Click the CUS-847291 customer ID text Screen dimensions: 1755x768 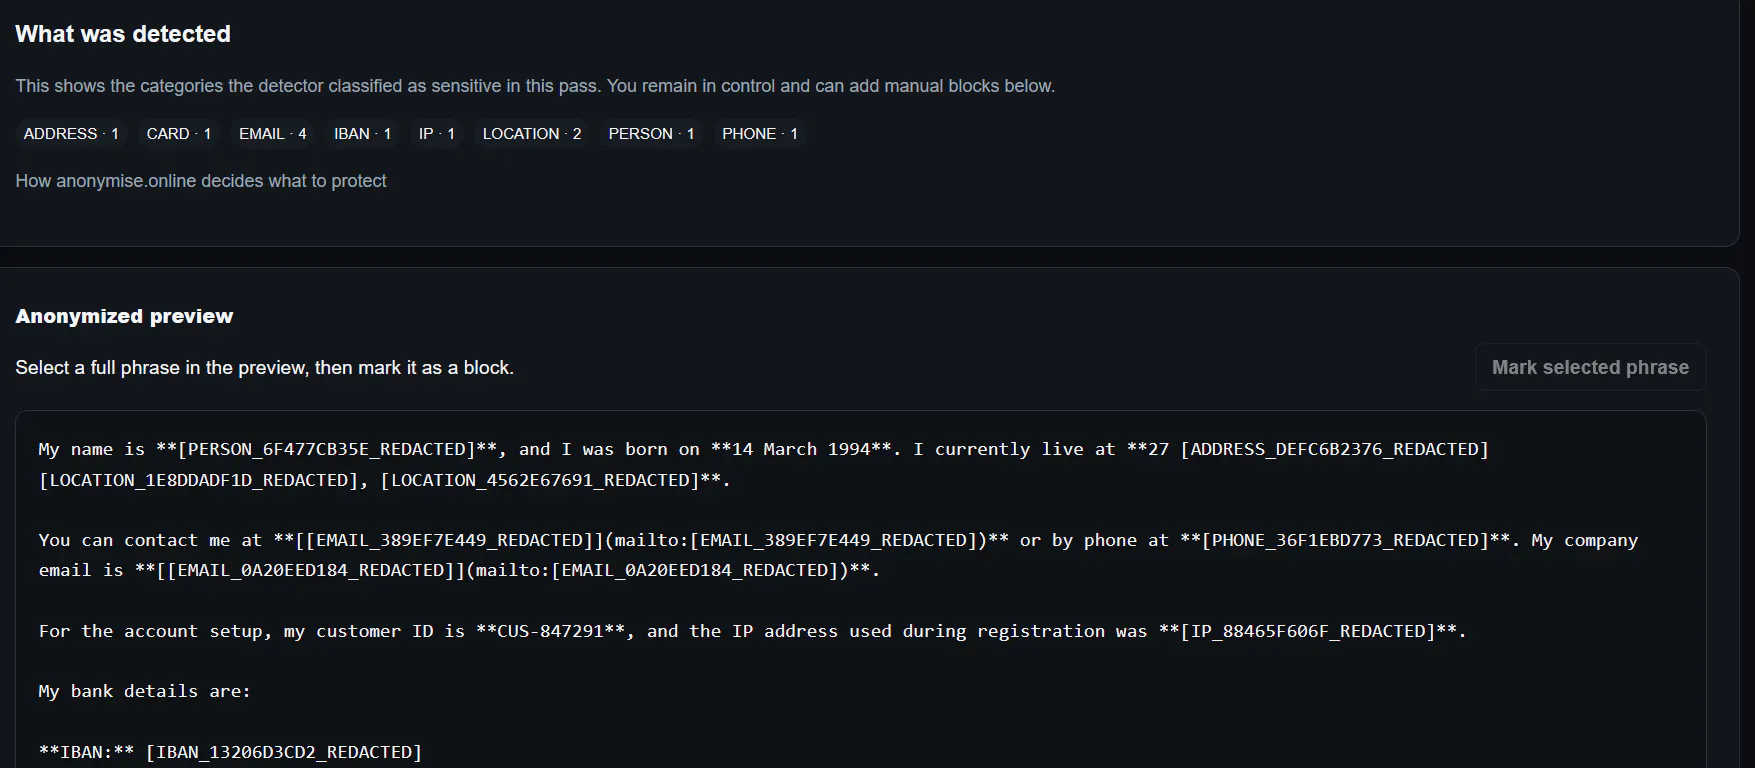tap(551, 631)
